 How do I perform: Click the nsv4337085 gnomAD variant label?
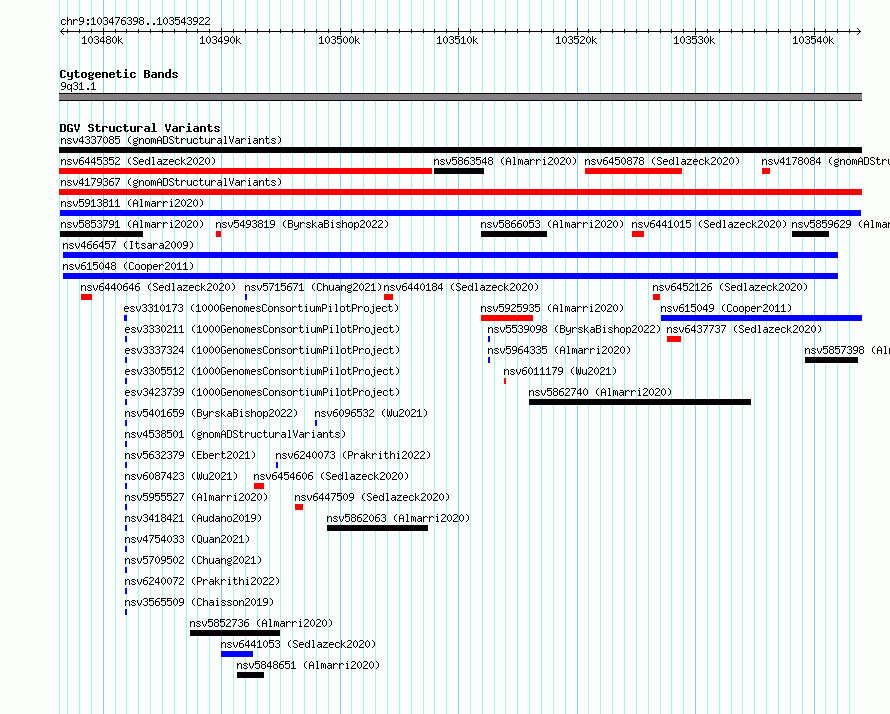coord(171,140)
